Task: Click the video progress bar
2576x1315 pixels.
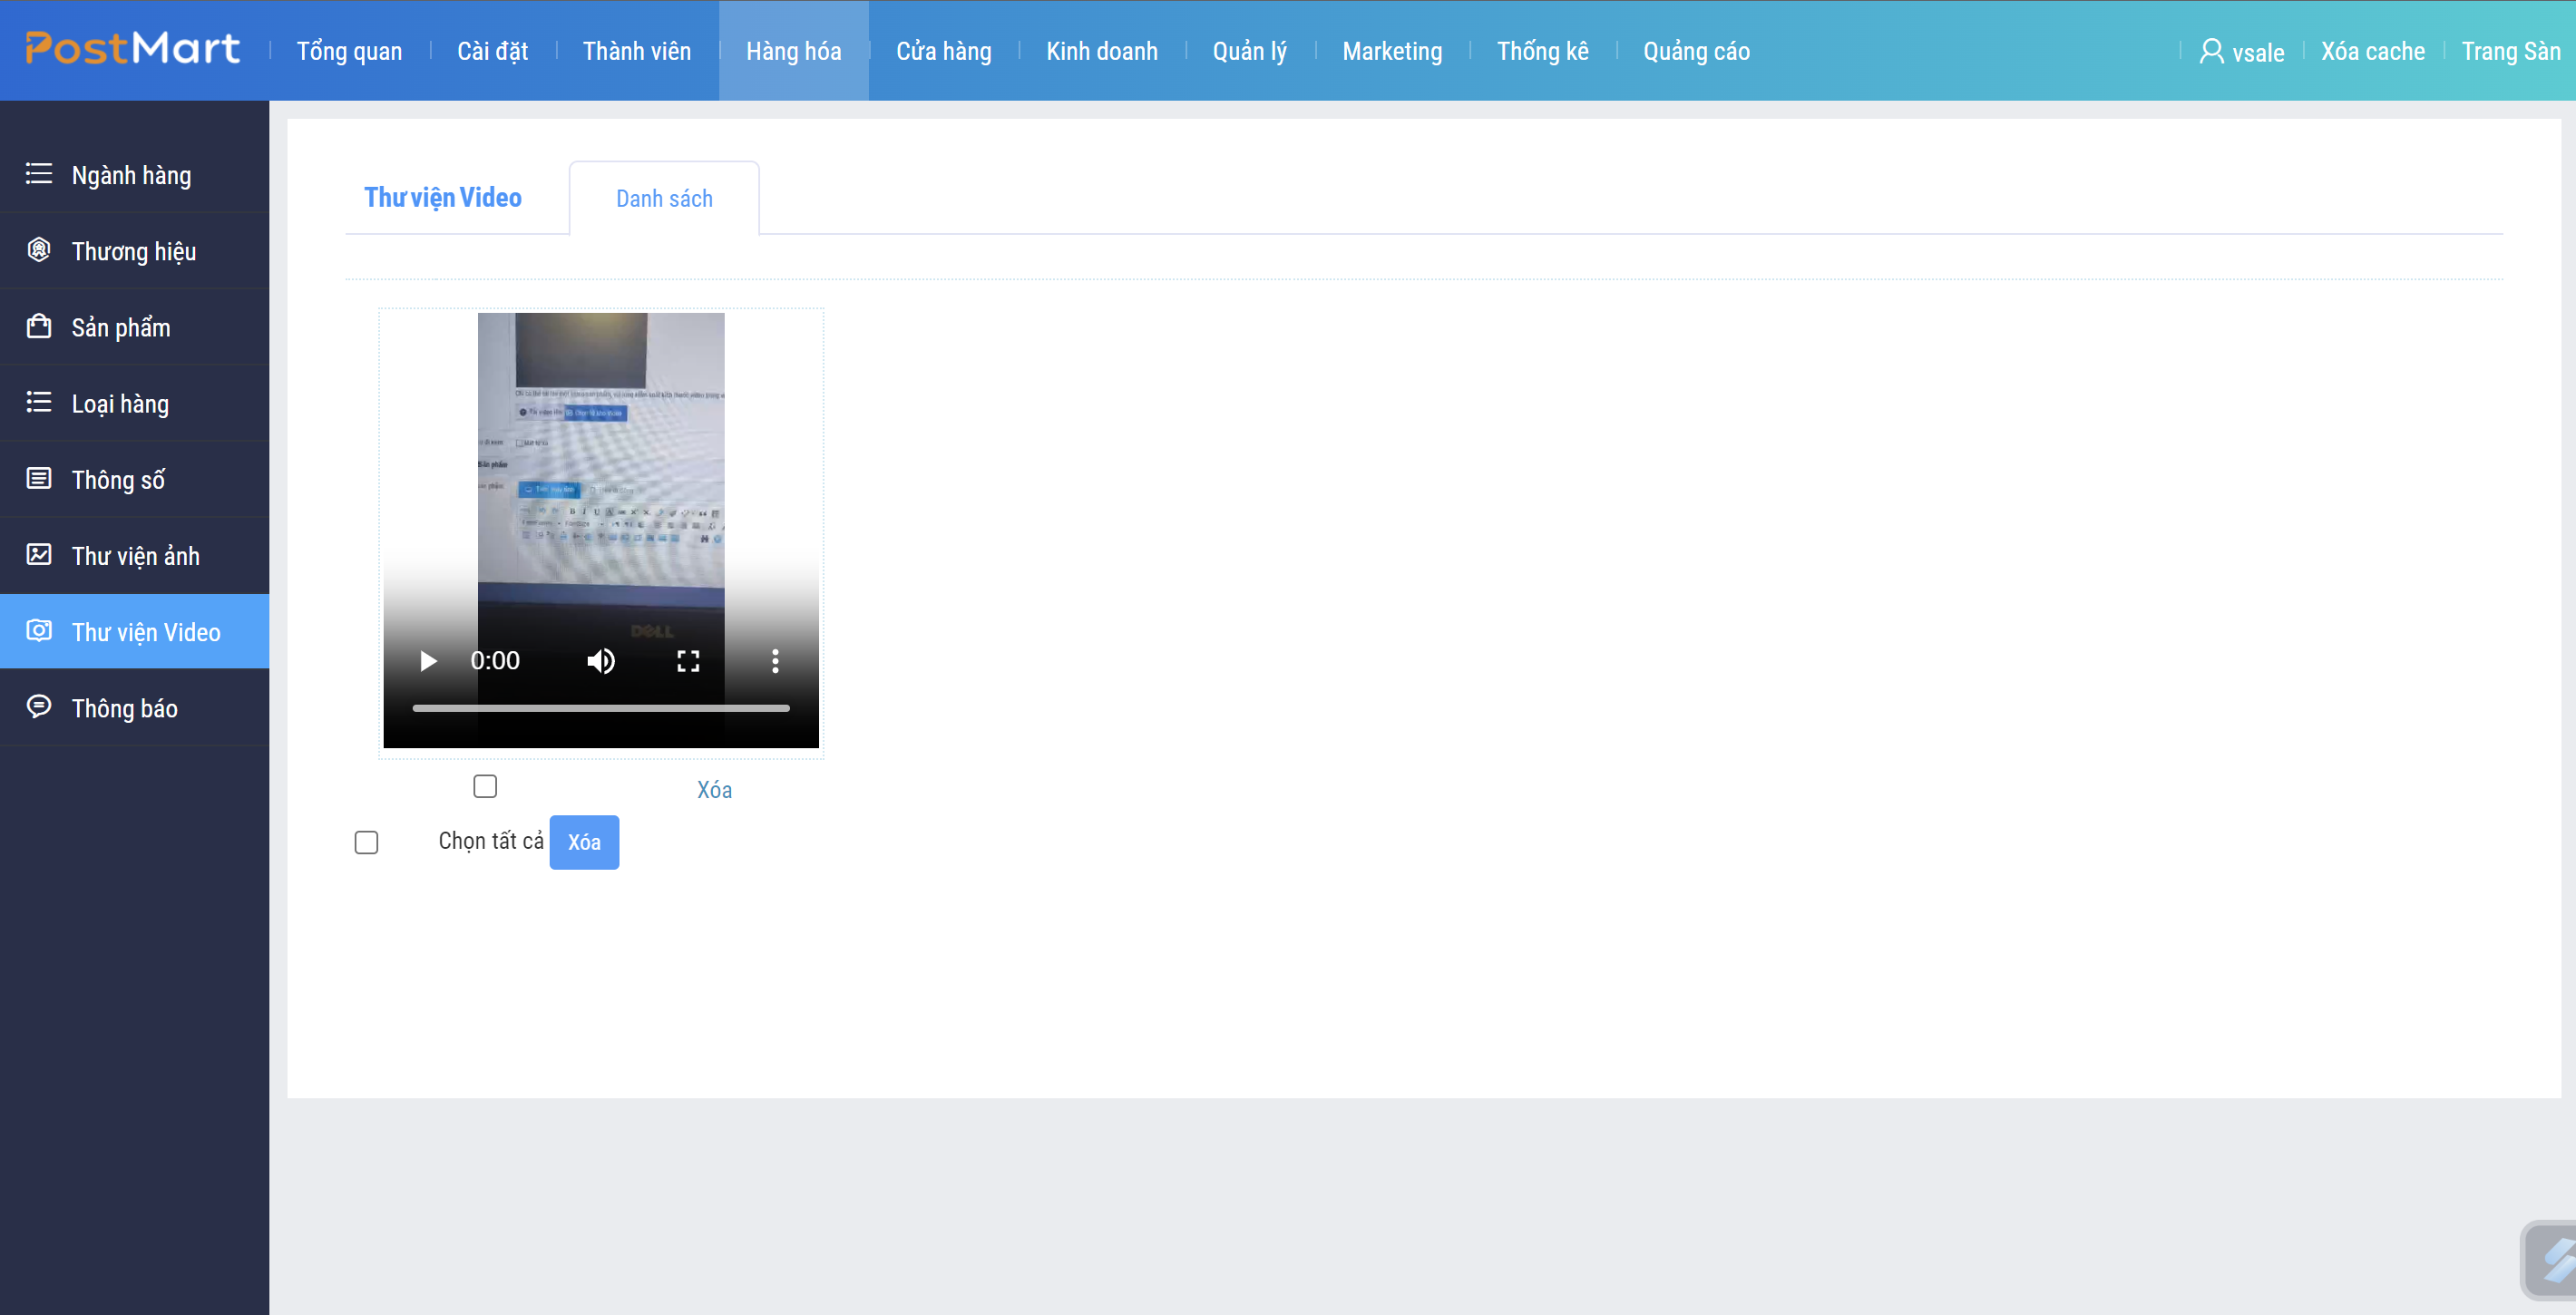Action: 601,708
